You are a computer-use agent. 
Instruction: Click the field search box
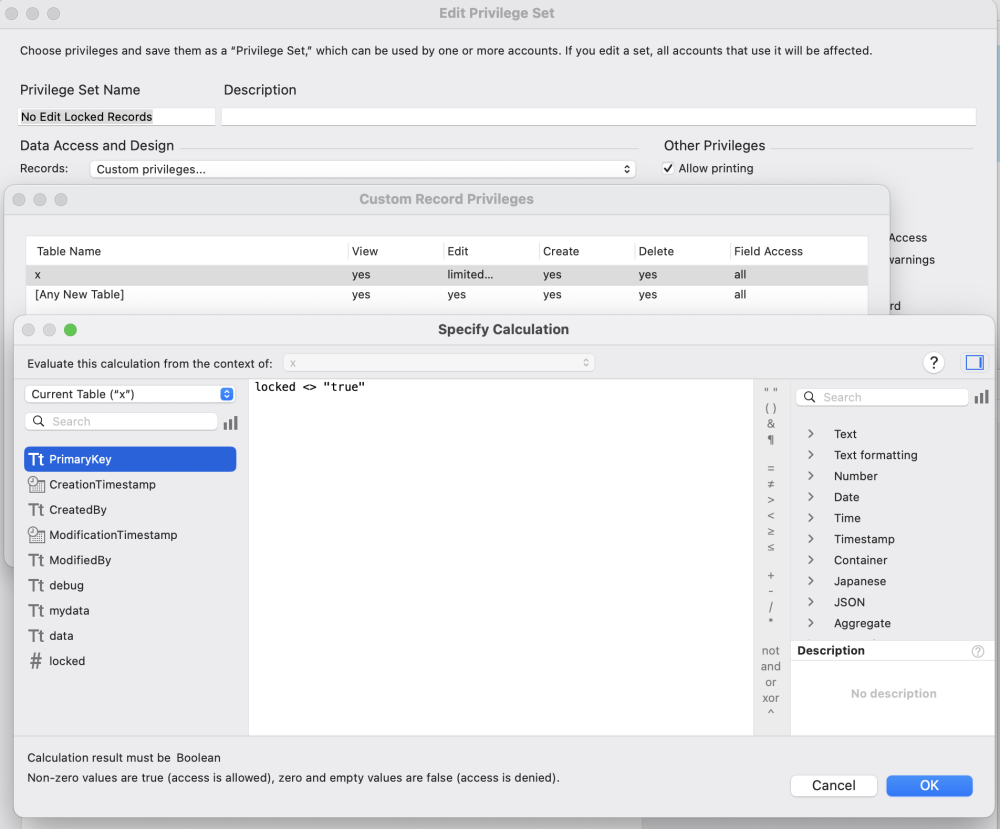(x=130, y=422)
